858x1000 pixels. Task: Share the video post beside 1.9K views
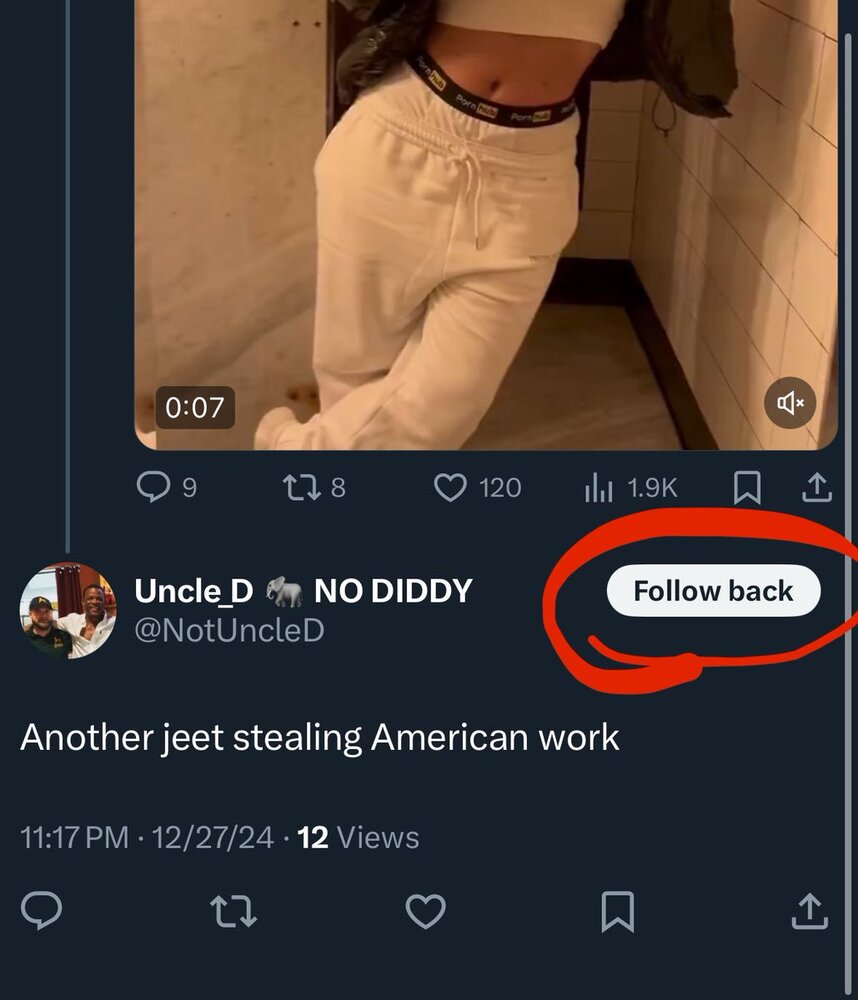pyautogui.click(x=816, y=487)
